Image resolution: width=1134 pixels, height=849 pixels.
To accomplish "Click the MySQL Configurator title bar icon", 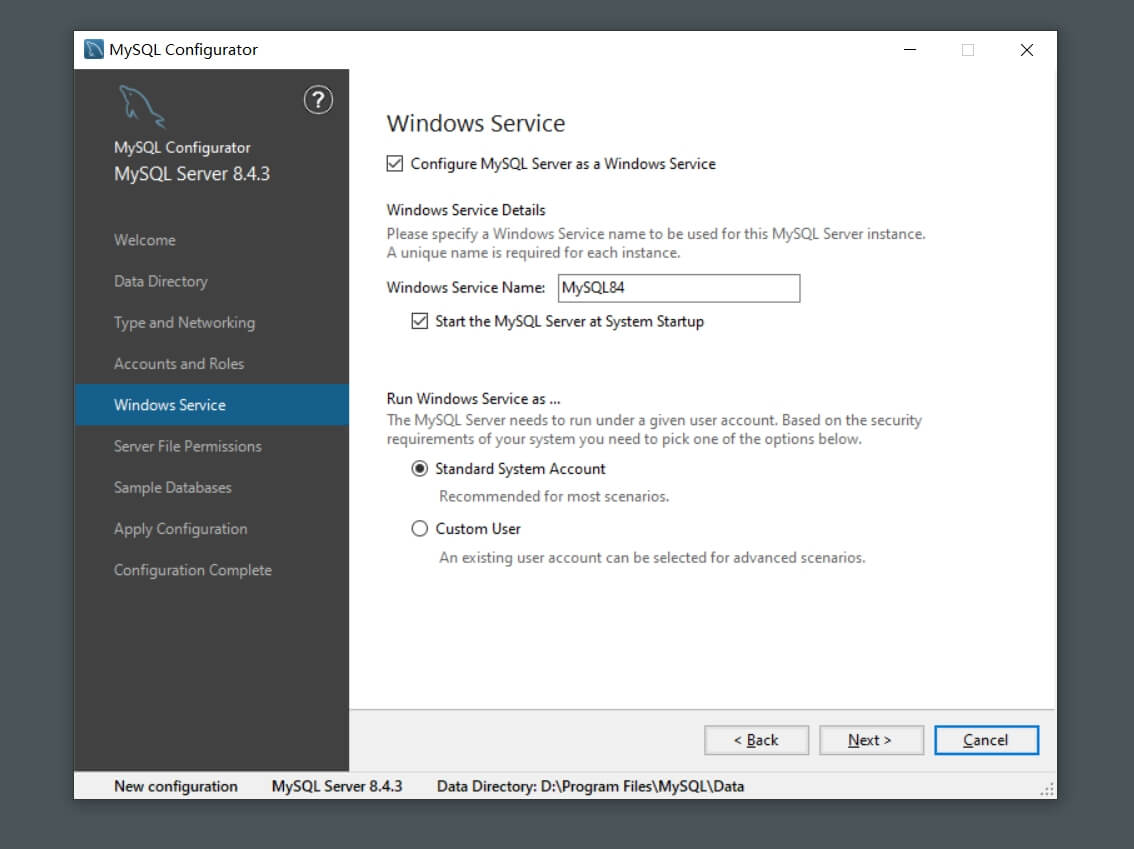I will [x=93, y=49].
